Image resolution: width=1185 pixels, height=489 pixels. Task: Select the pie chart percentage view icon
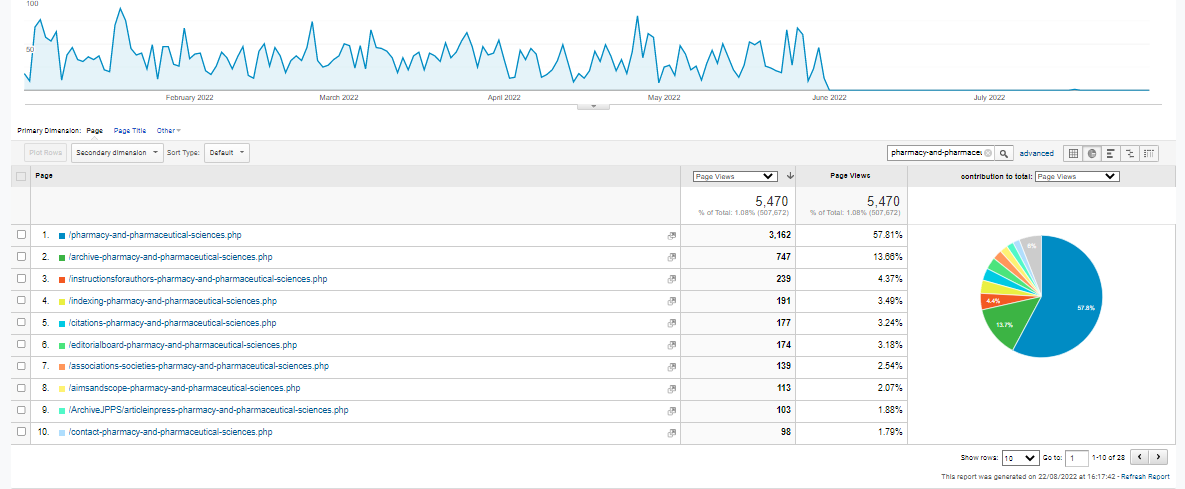point(1093,153)
